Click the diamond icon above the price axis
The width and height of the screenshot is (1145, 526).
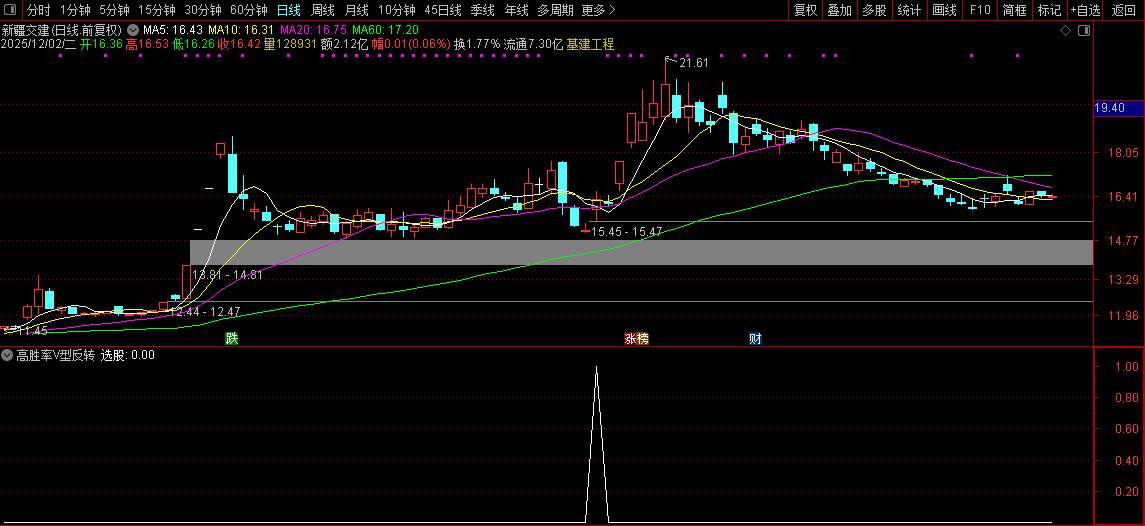point(1064,32)
